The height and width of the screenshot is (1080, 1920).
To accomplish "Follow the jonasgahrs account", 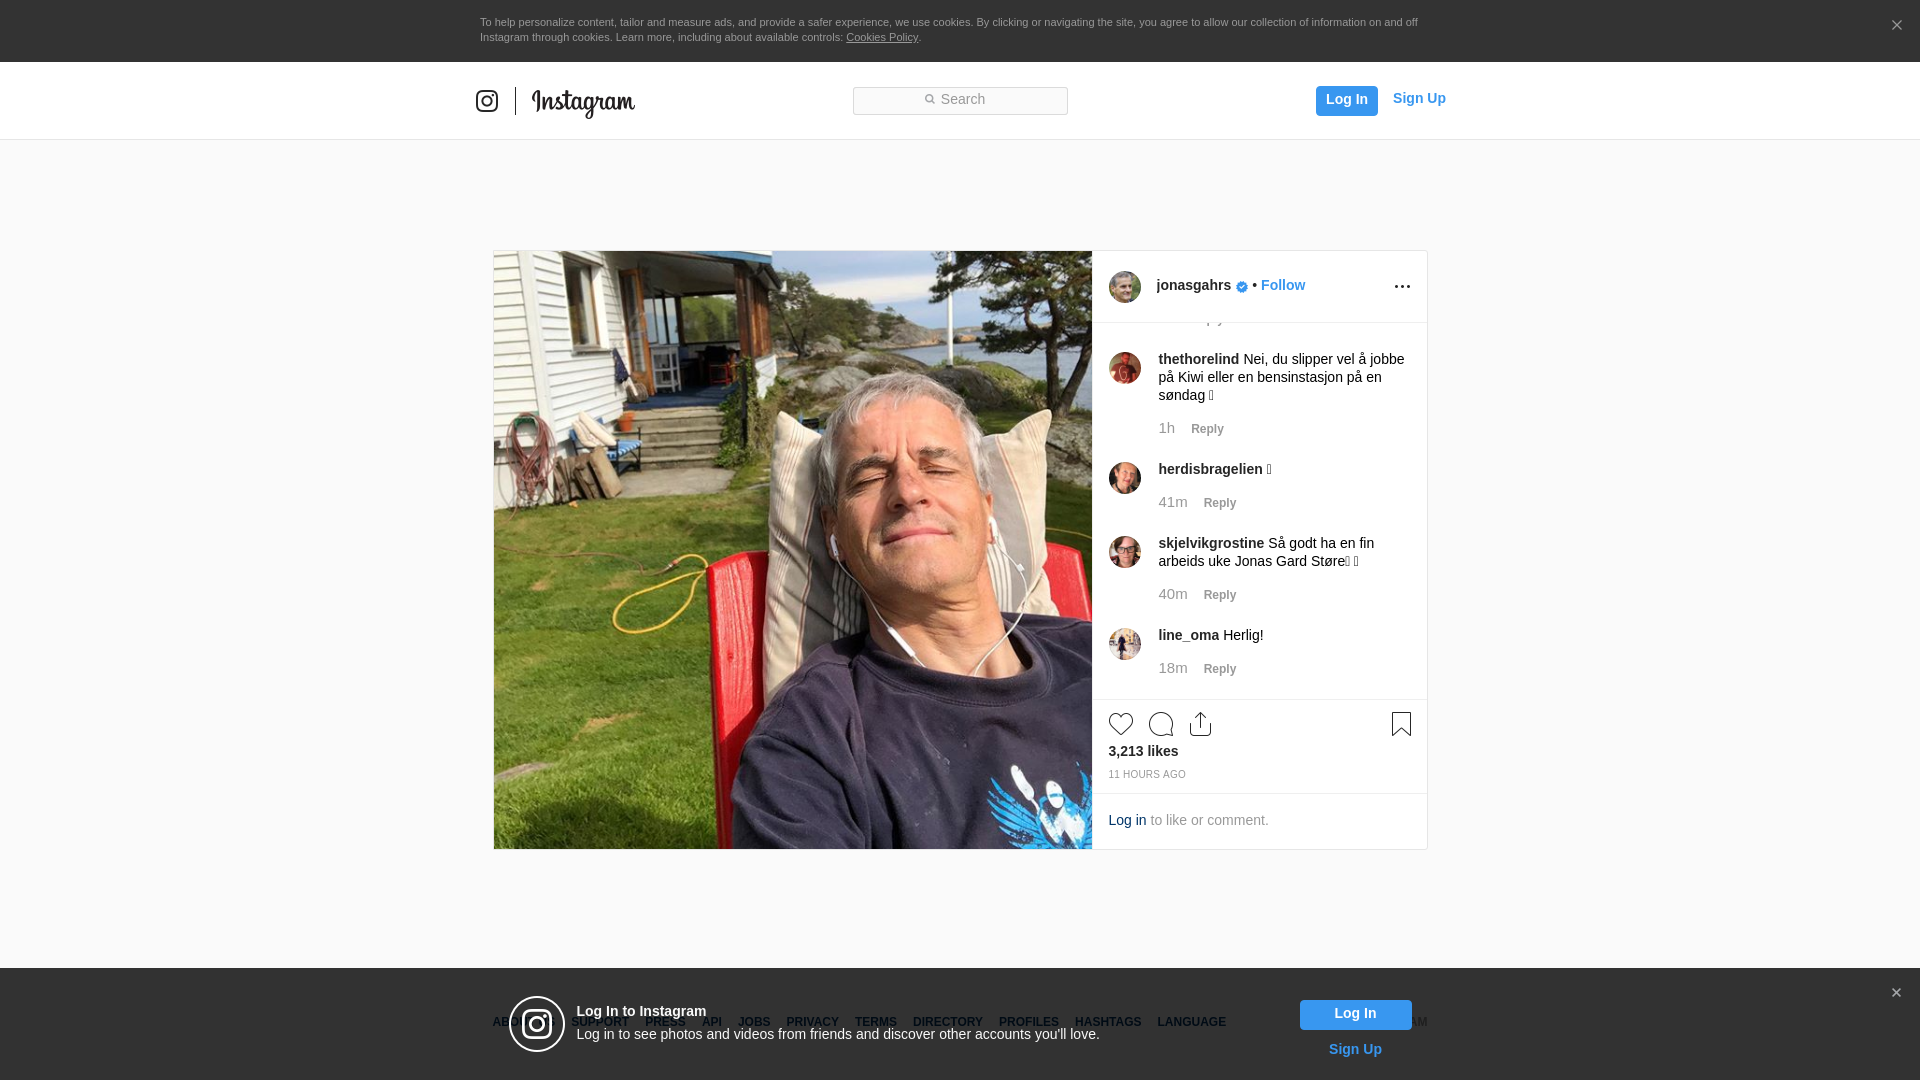I will pyautogui.click(x=1283, y=286).
